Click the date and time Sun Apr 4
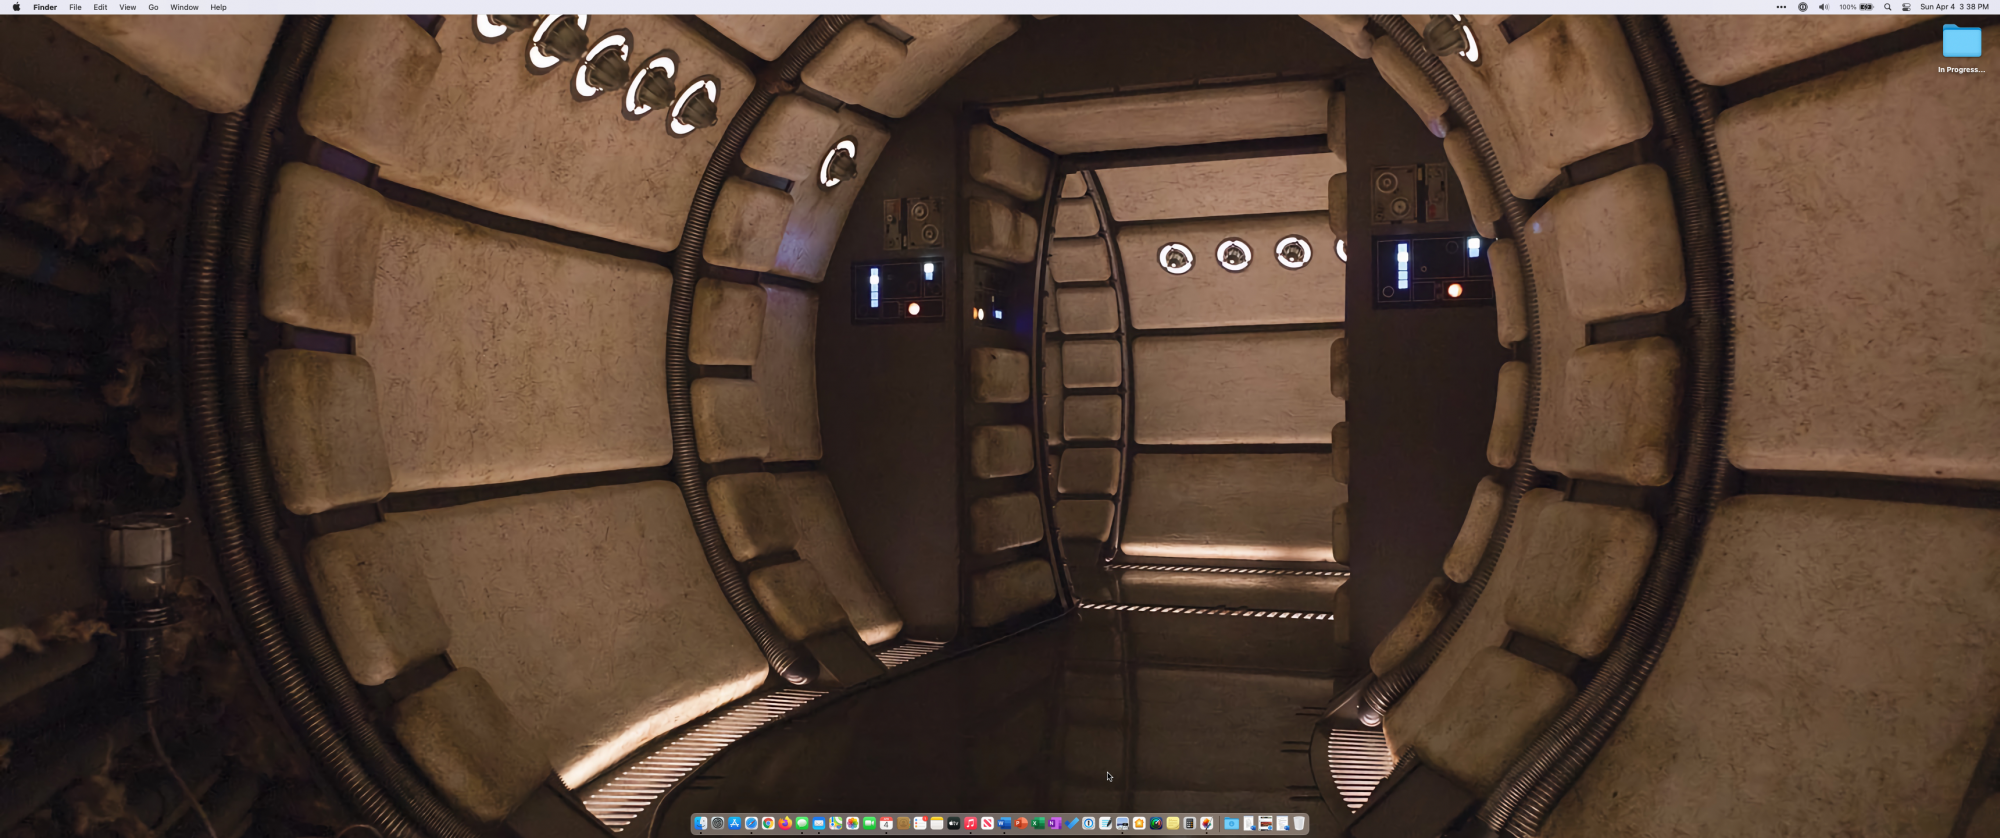The image size is (2000, 838). pyautogui.click(x=1954, y=7)
